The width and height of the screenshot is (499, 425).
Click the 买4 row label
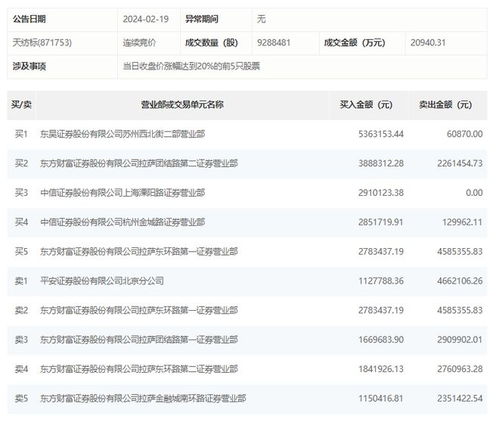pos(21,222)
